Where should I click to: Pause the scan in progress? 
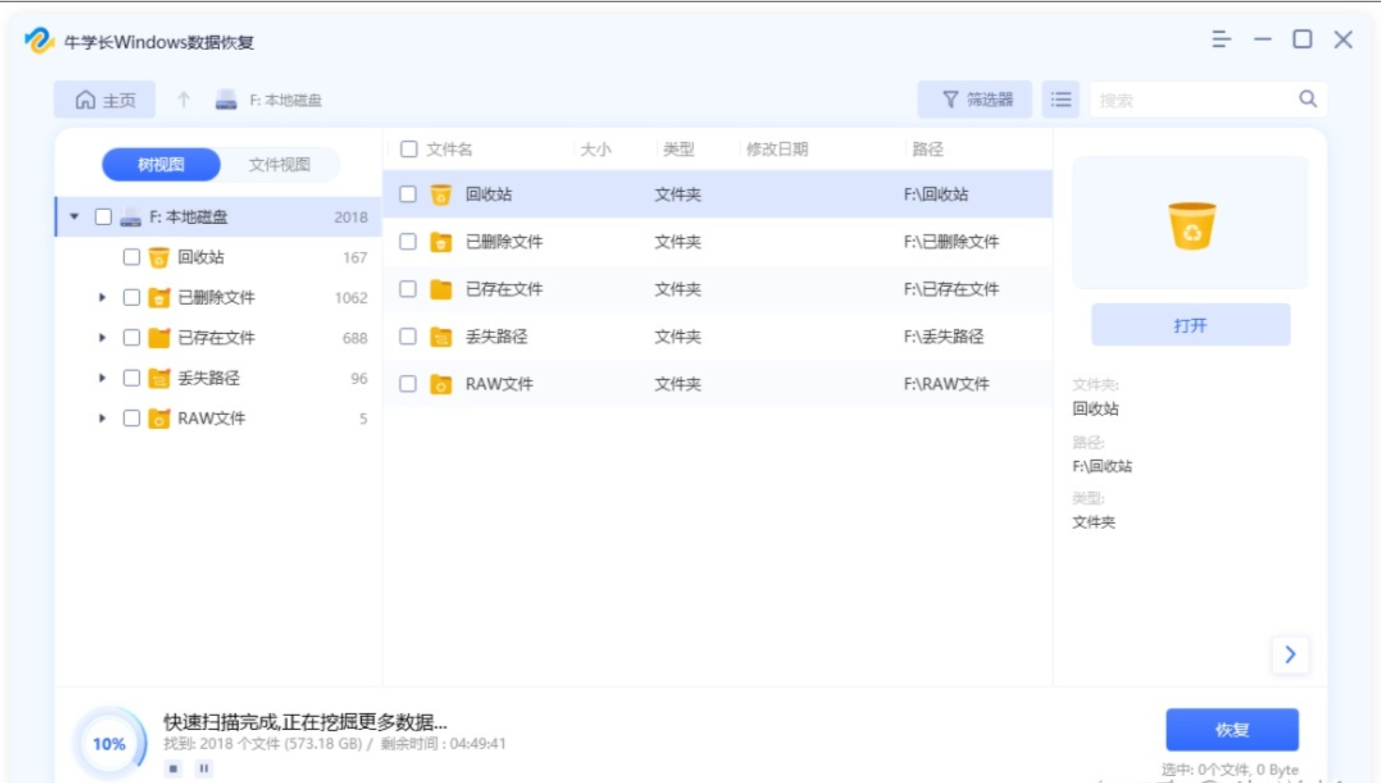click(204, 768)
